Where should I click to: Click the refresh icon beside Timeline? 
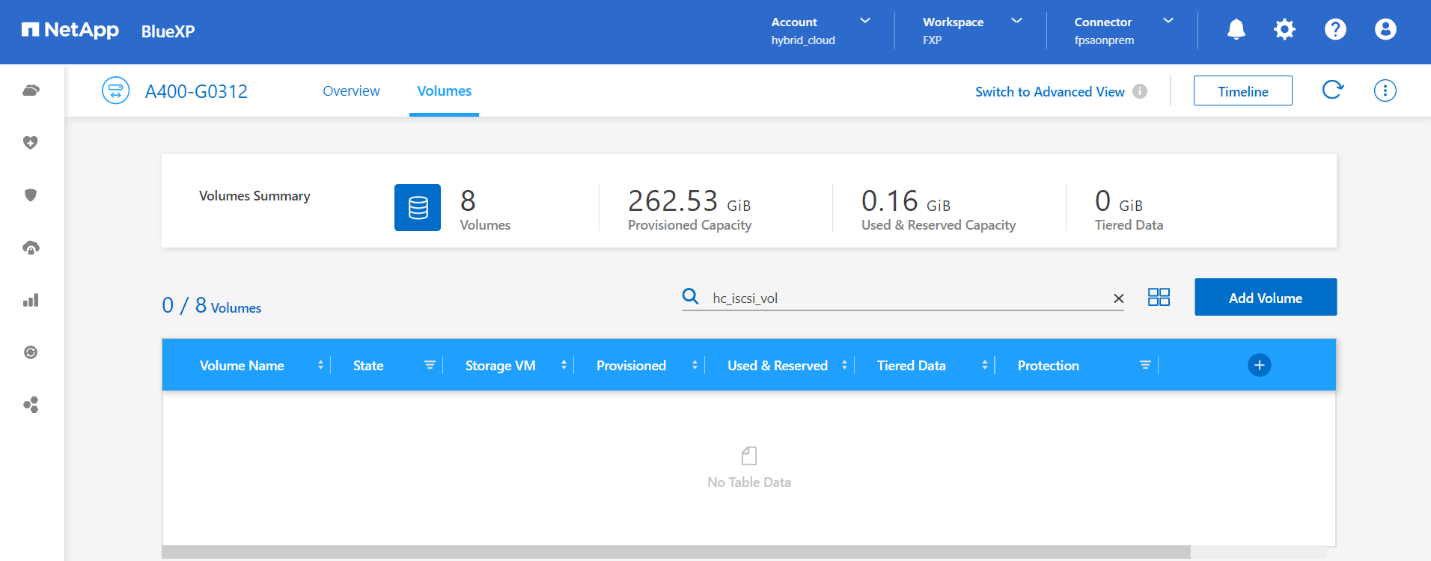pos(1332,91)
